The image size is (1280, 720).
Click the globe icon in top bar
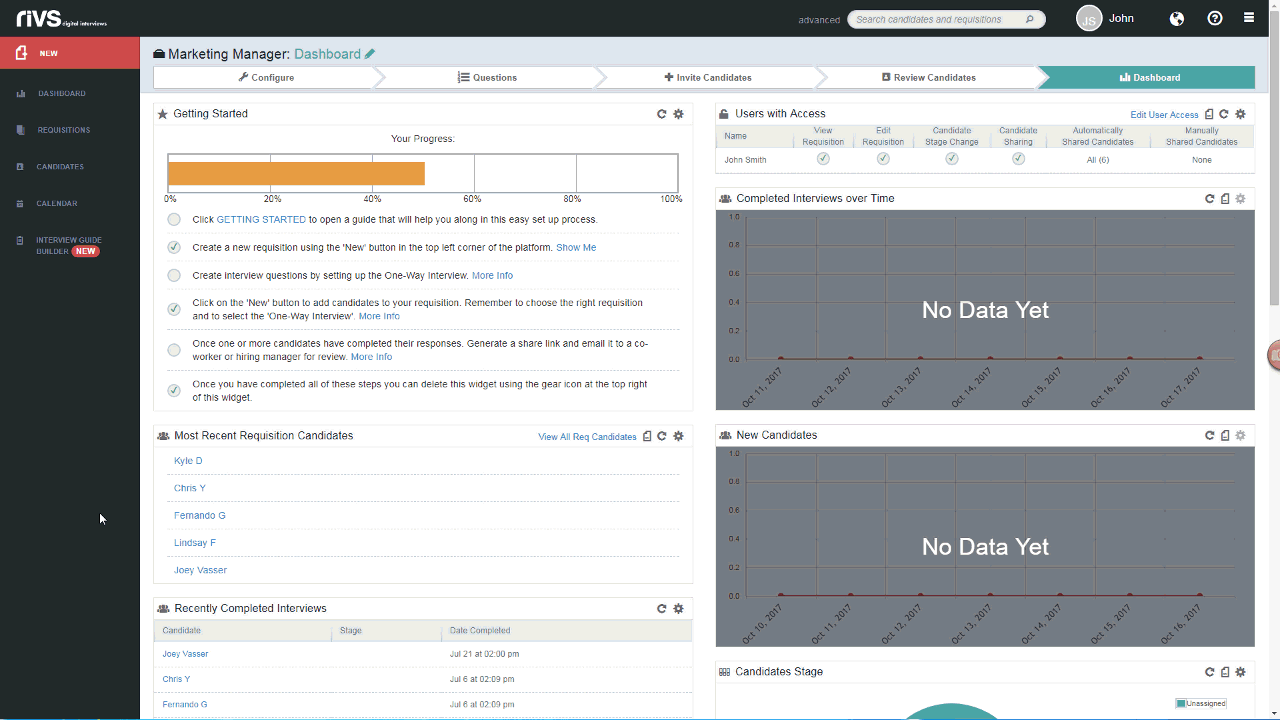[x=1177, y=18]
